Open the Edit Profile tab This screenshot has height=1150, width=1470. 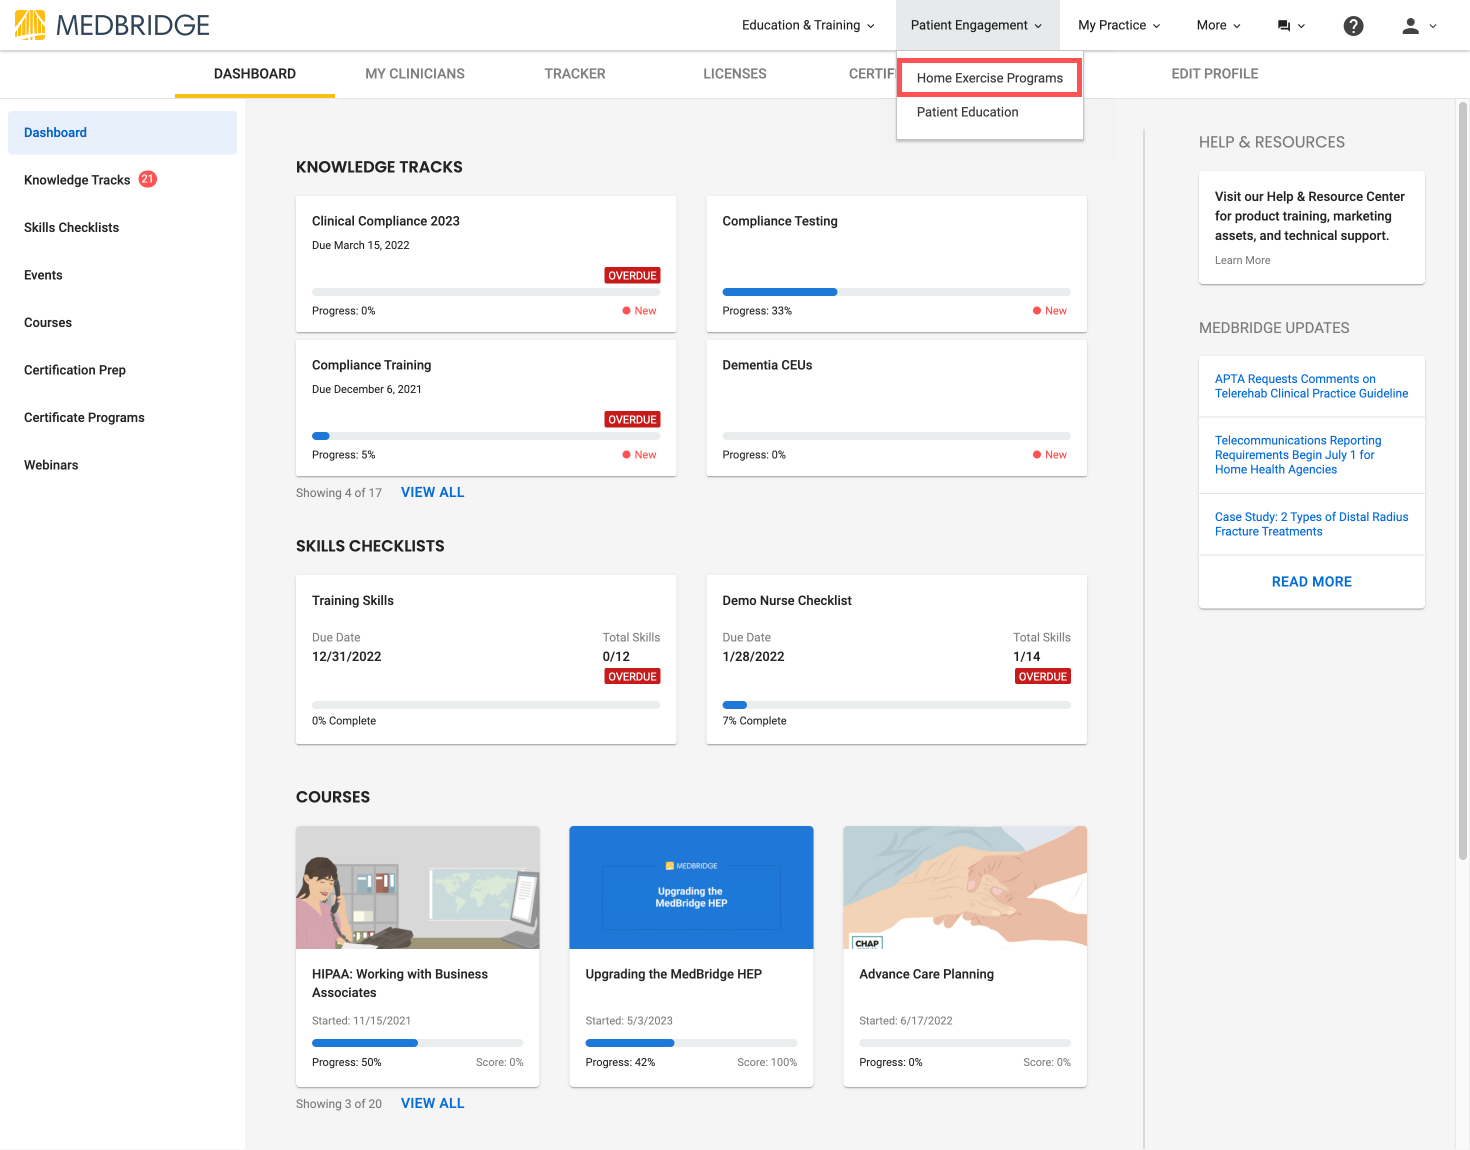point(1215,74)
